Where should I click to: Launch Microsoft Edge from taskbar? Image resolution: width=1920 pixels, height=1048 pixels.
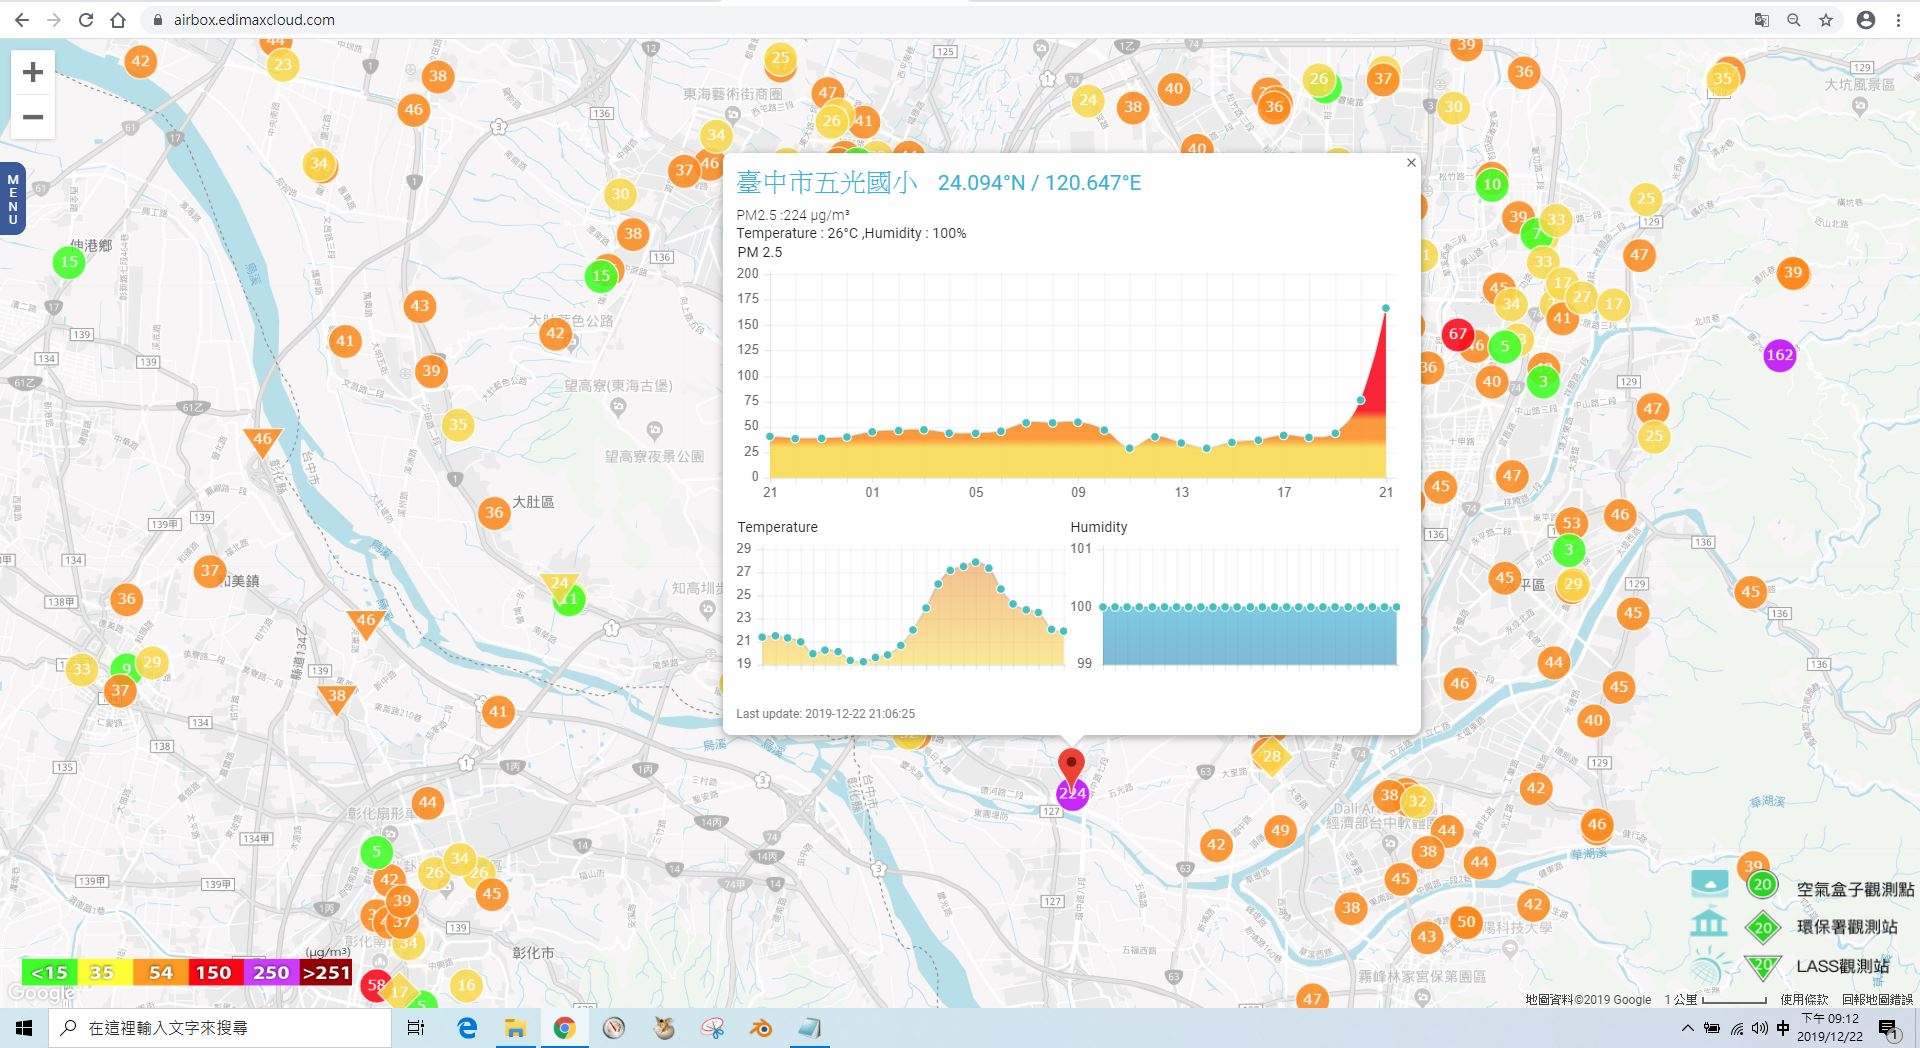click(467, 1028)
